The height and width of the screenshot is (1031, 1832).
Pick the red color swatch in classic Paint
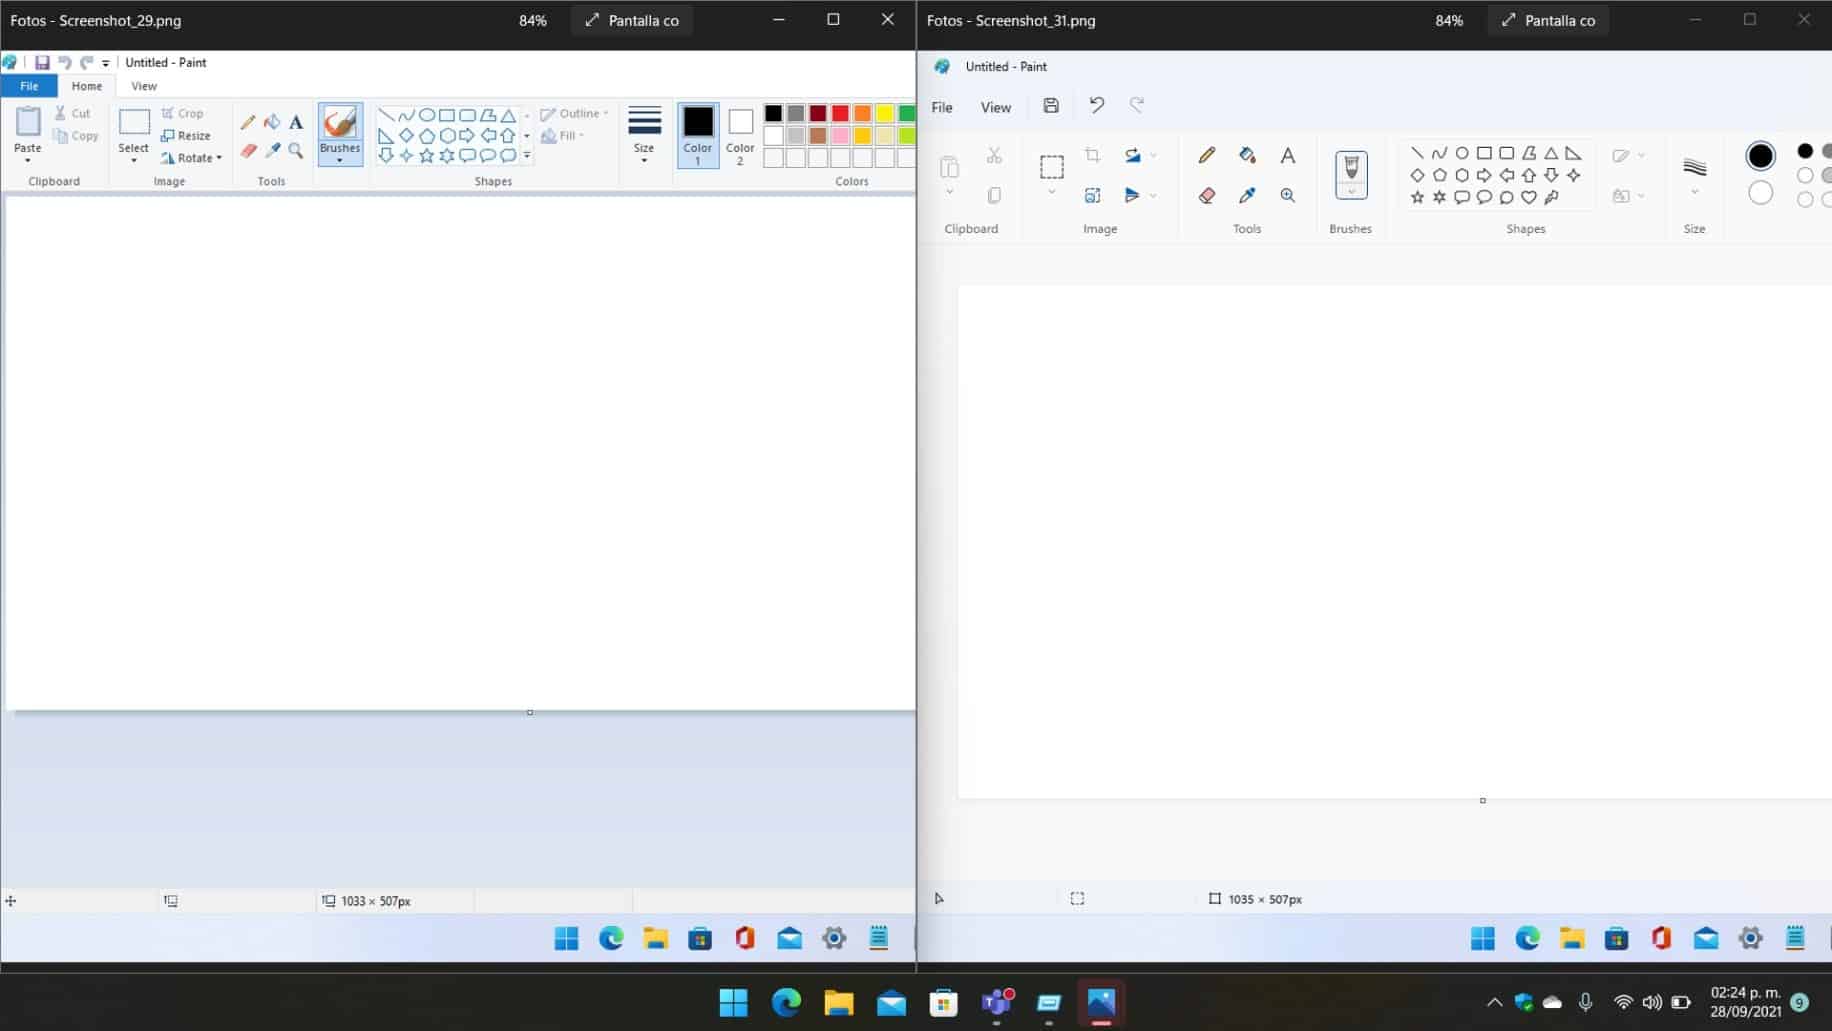click(x=840, y=114)
